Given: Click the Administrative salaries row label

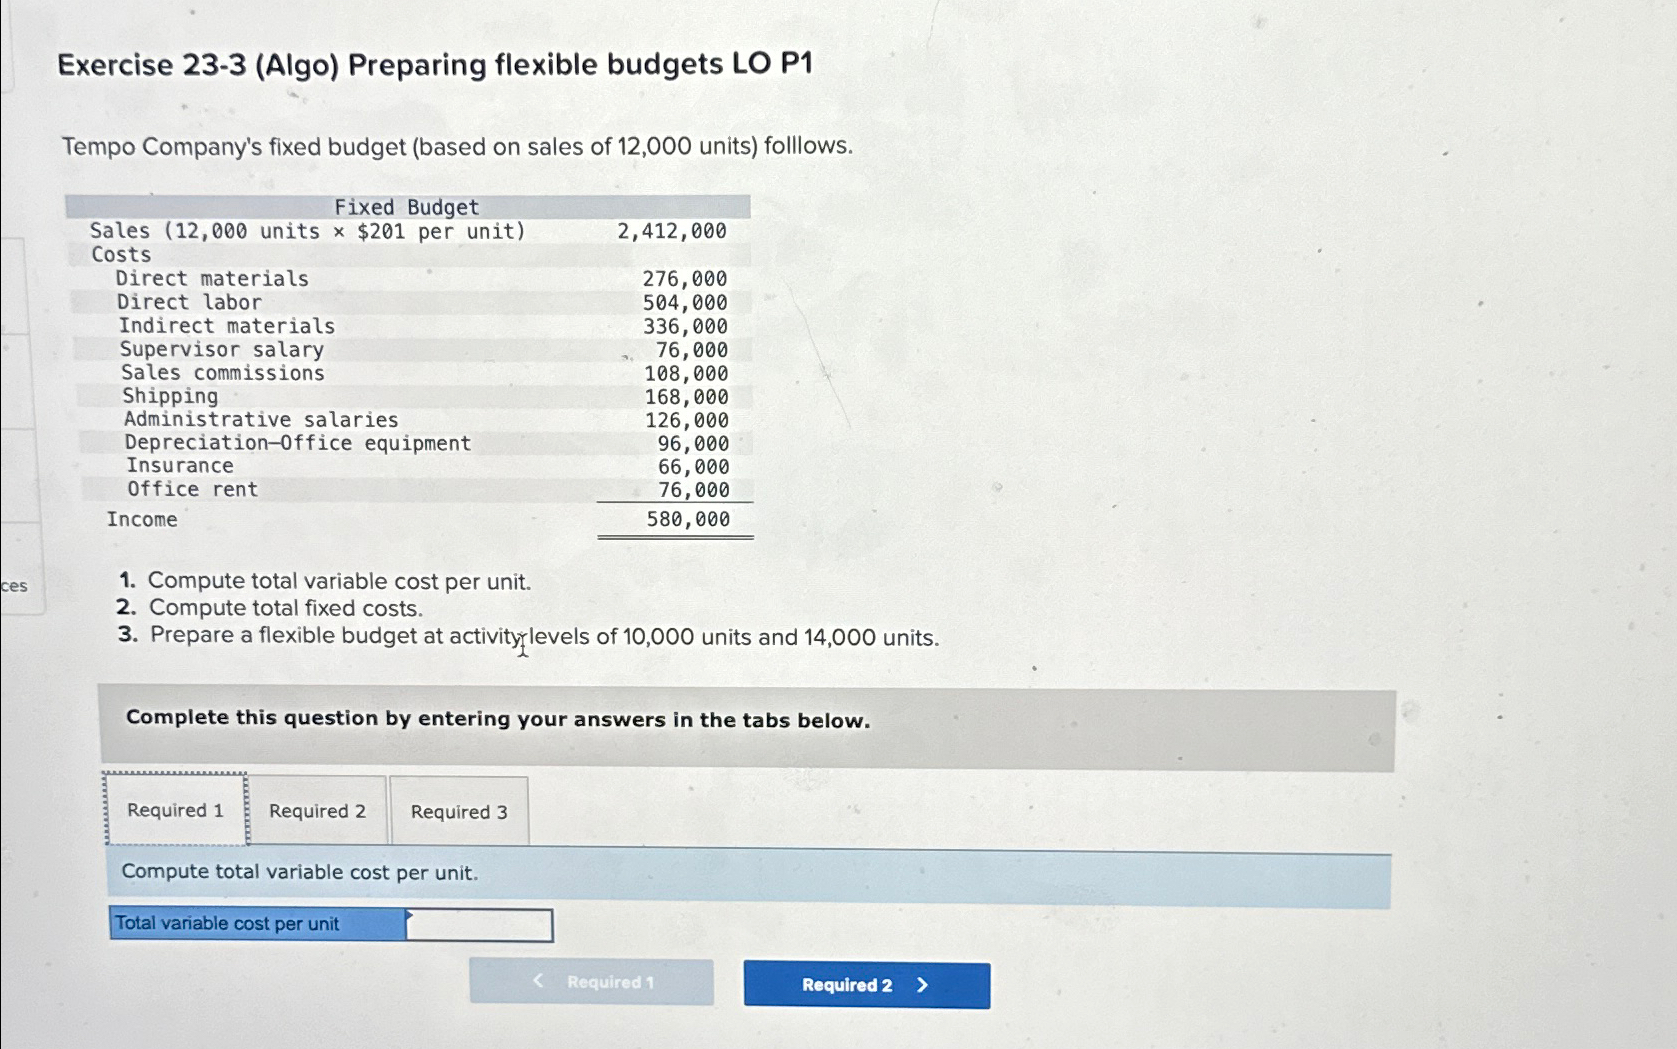Looking at the screenshot, I should (261, 420).
